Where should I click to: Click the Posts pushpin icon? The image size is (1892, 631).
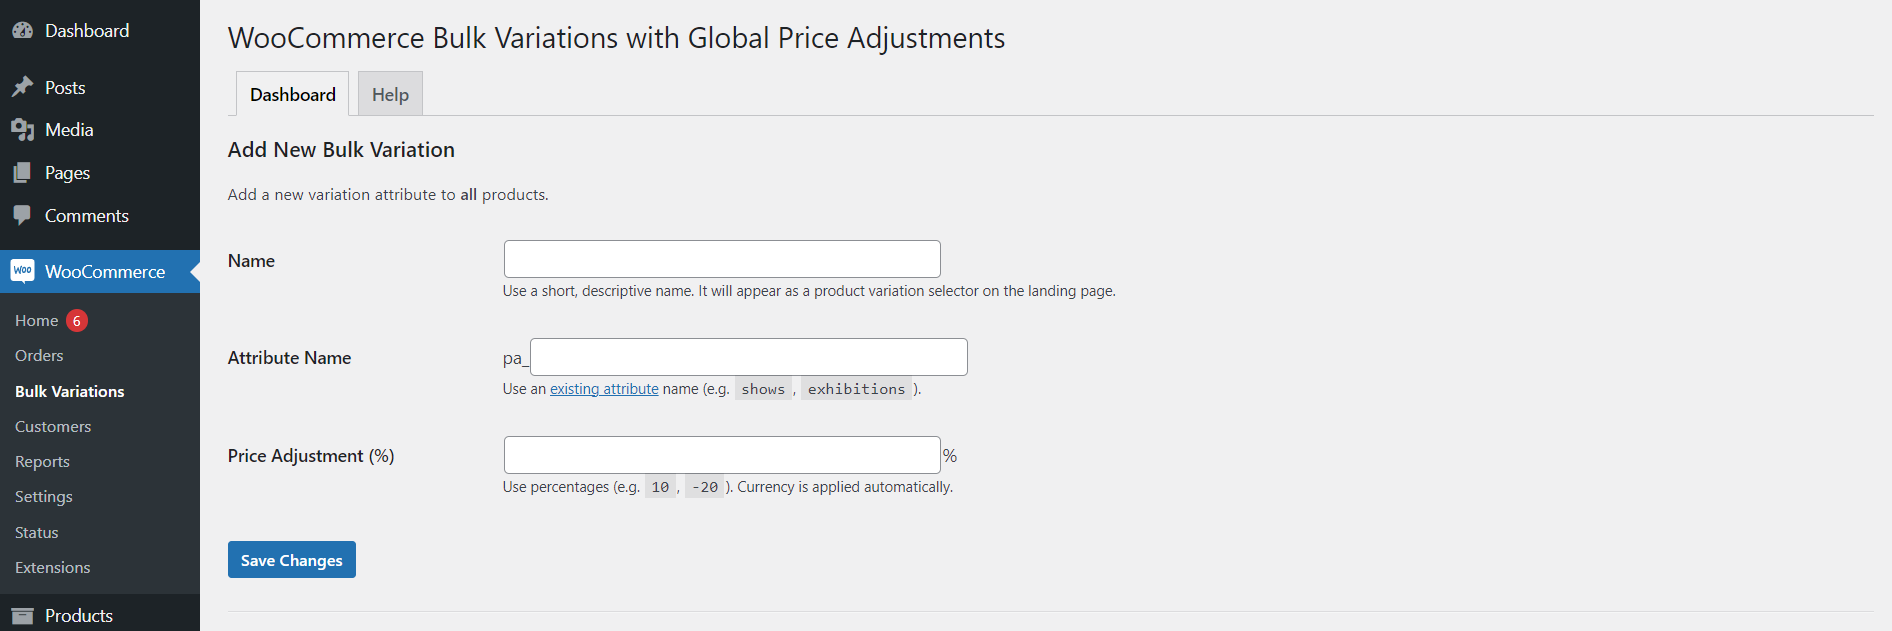coord(22,88)
